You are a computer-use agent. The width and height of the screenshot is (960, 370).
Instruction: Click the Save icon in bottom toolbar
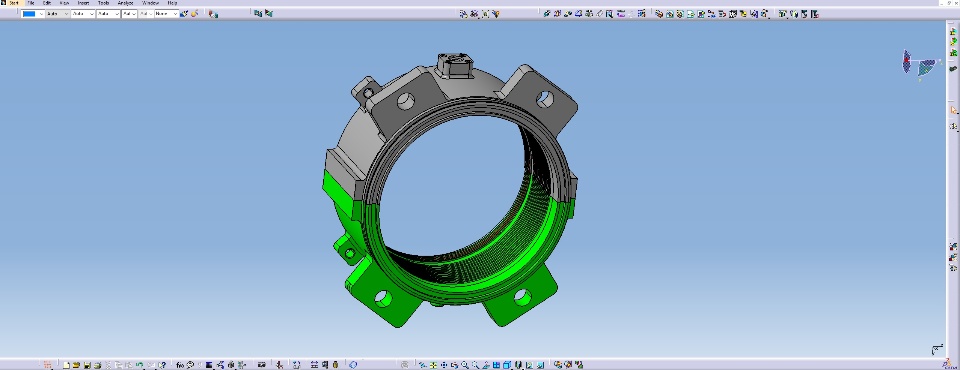pos(88,365)
